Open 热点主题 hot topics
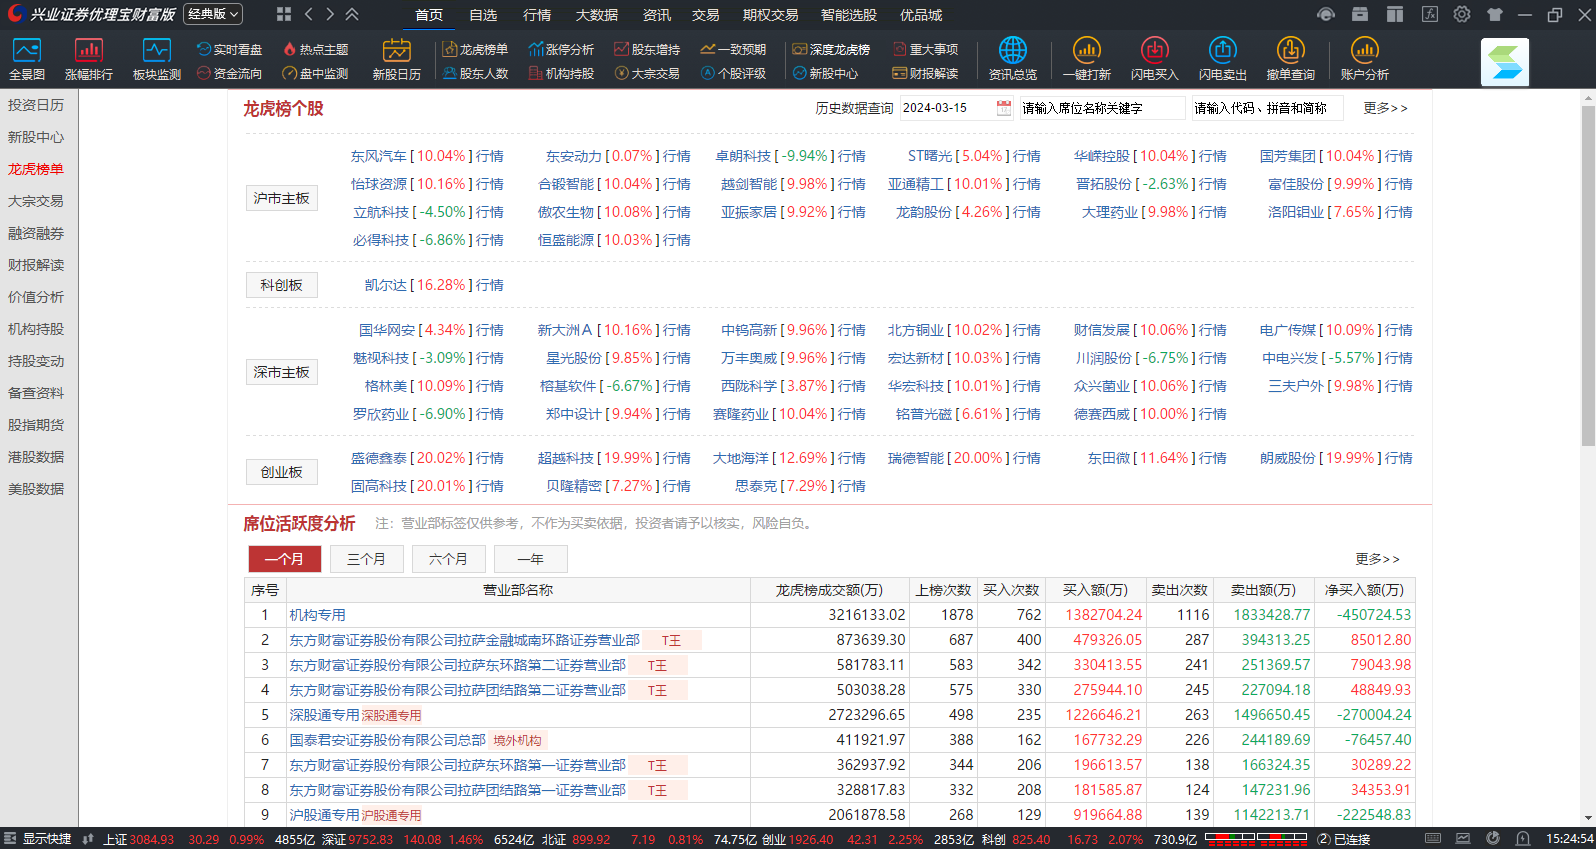 coord(315,49)
